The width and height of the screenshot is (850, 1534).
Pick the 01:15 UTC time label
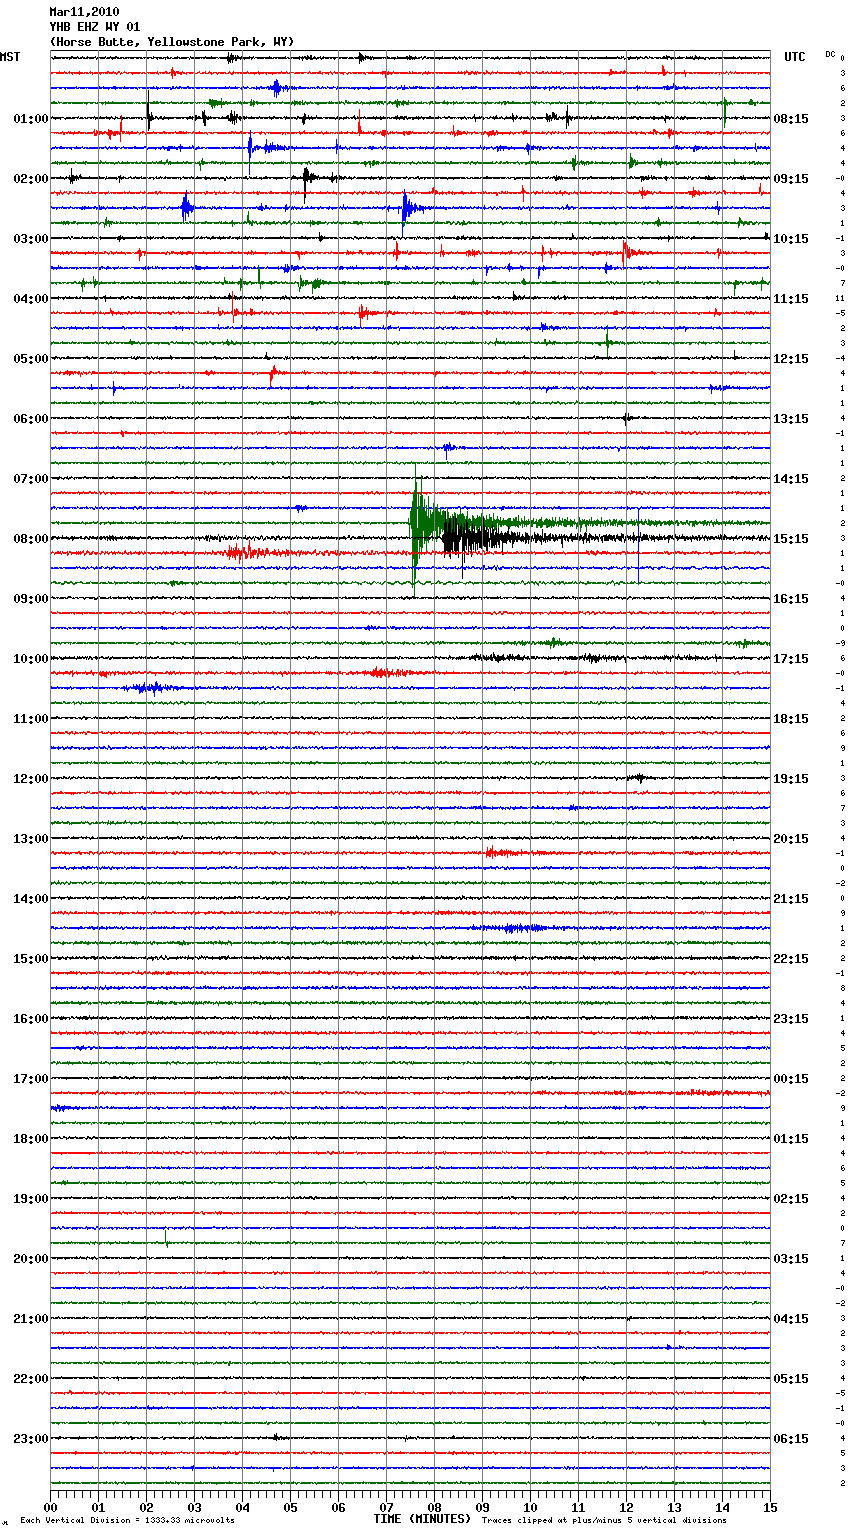point(791,1139)
